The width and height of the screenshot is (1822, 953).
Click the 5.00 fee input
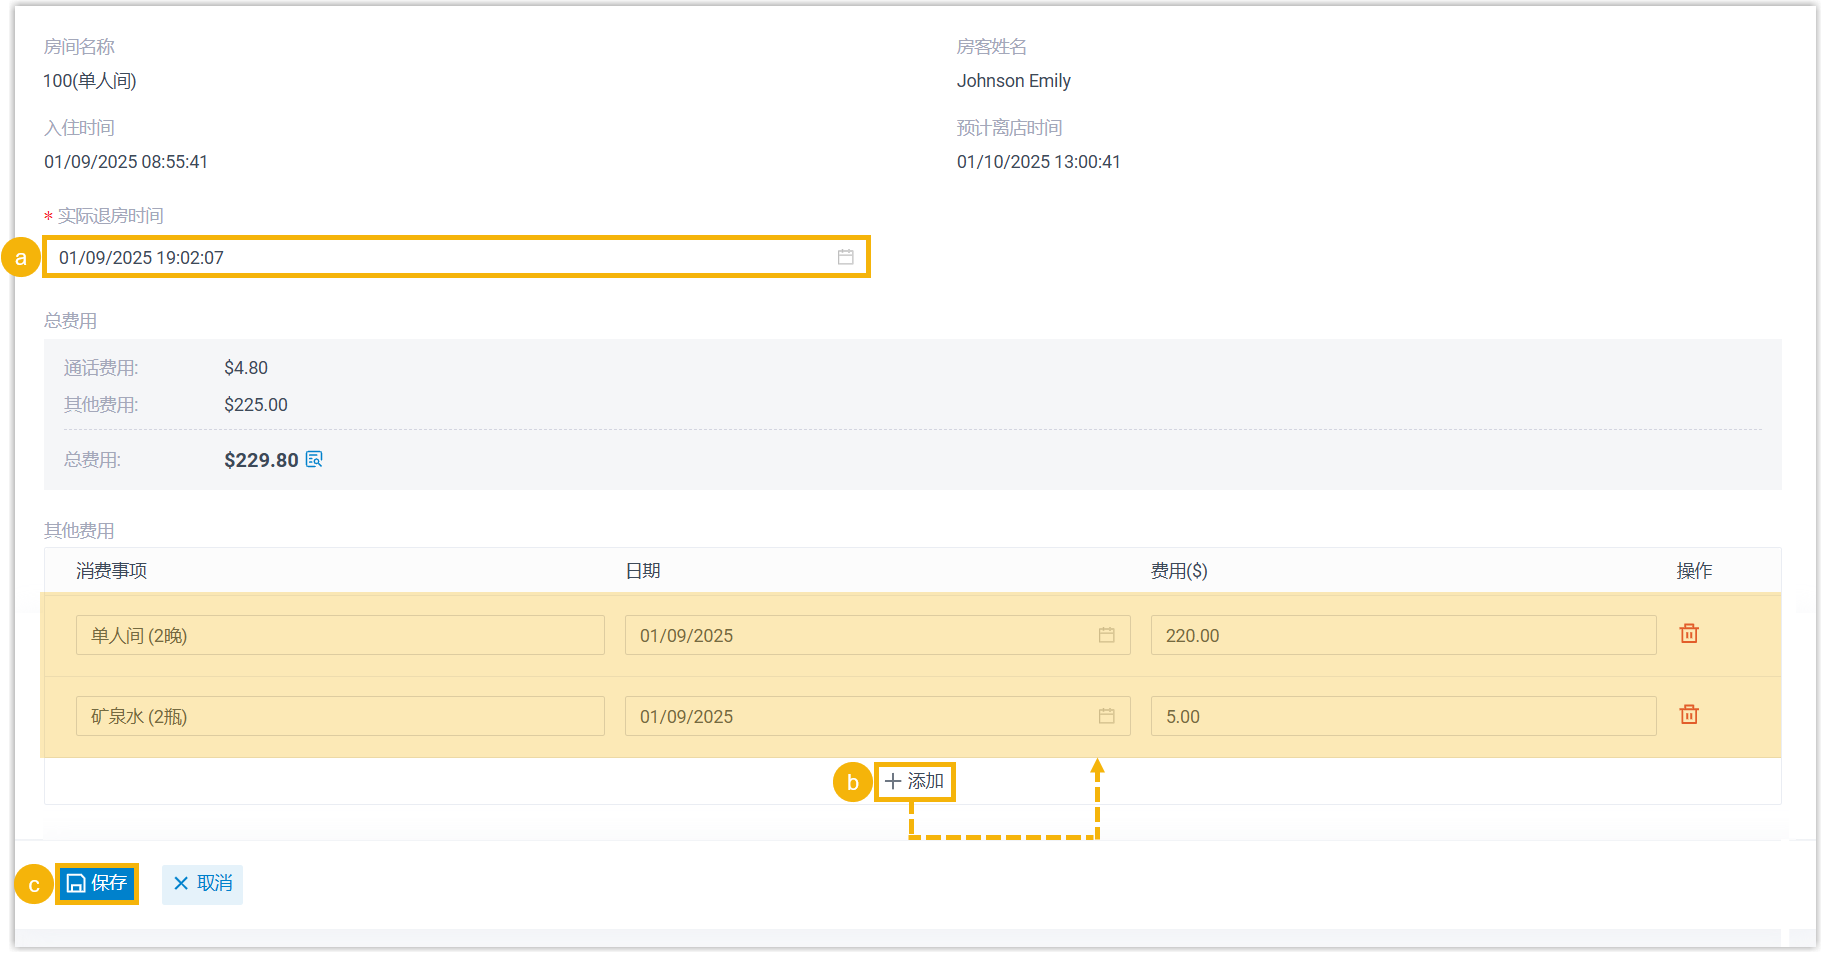1402,716
